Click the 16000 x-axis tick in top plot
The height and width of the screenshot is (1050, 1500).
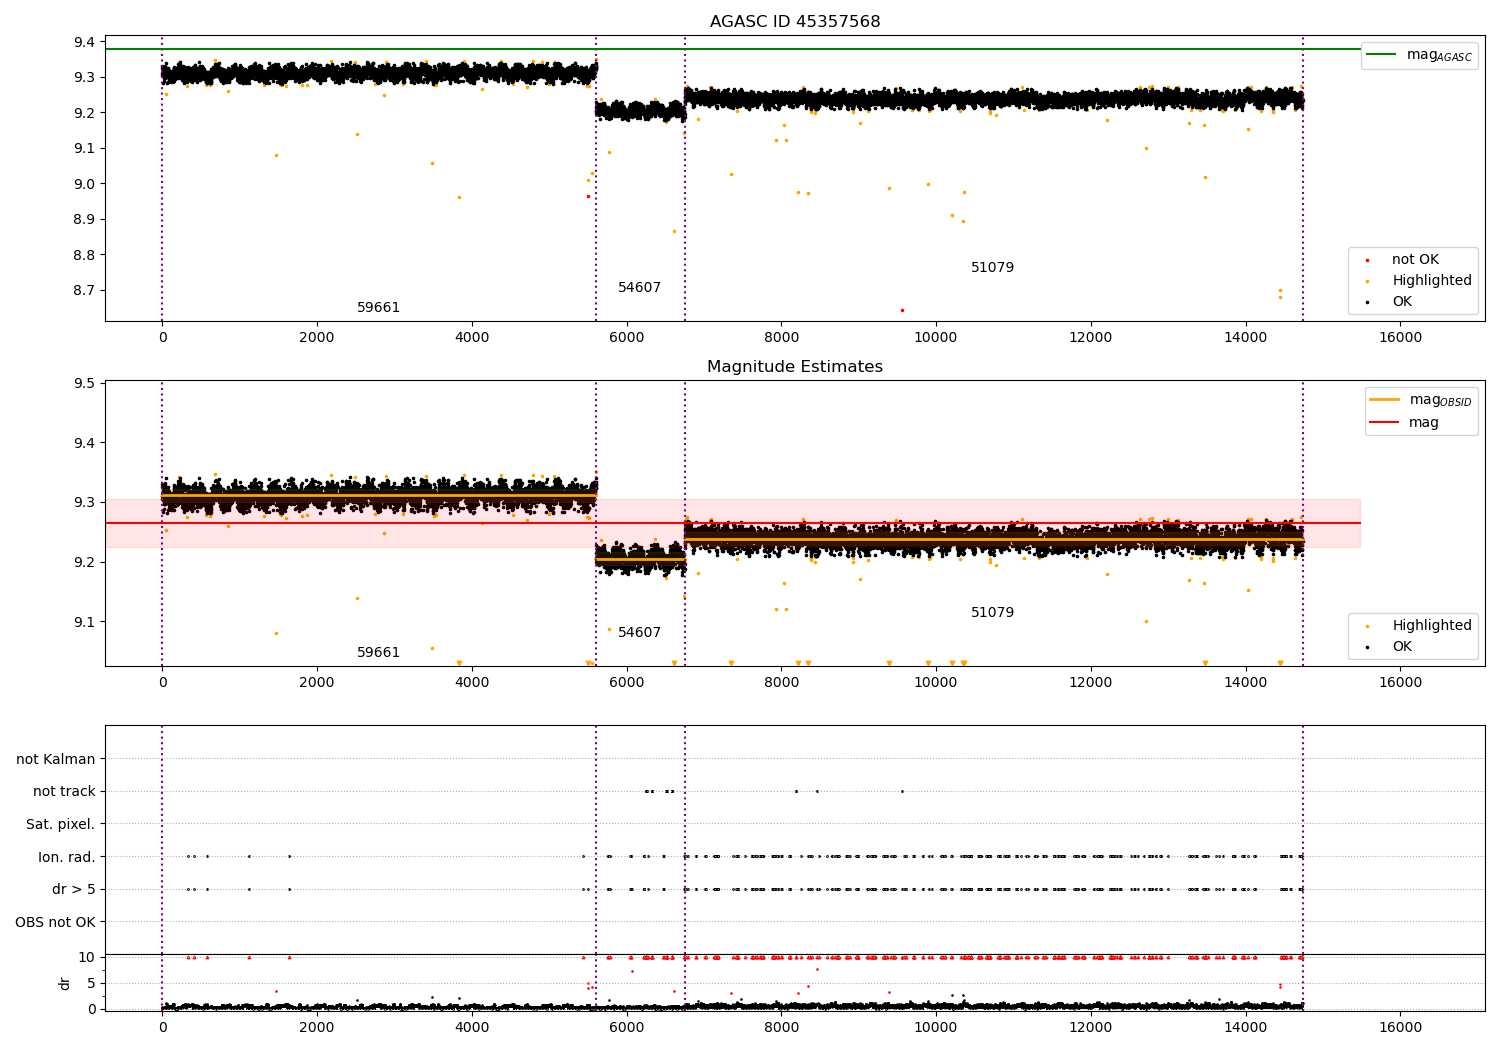tap(1400, 338)
